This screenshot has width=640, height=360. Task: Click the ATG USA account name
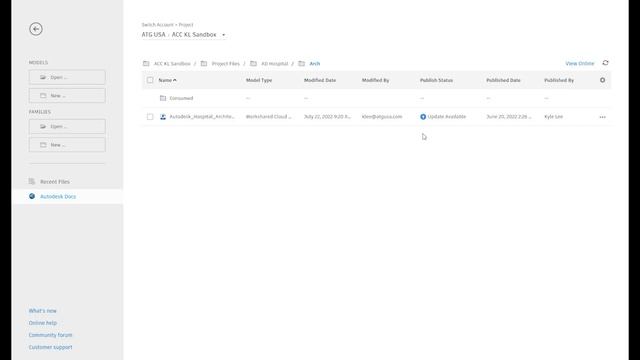coord(153,35)
